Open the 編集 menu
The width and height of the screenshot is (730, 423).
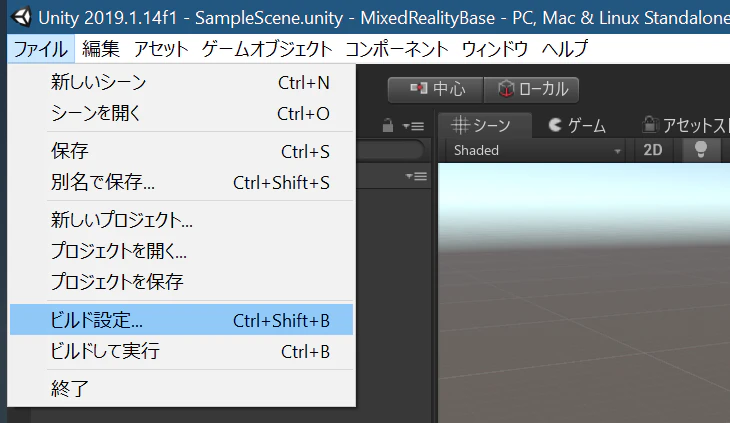[101, 49]
